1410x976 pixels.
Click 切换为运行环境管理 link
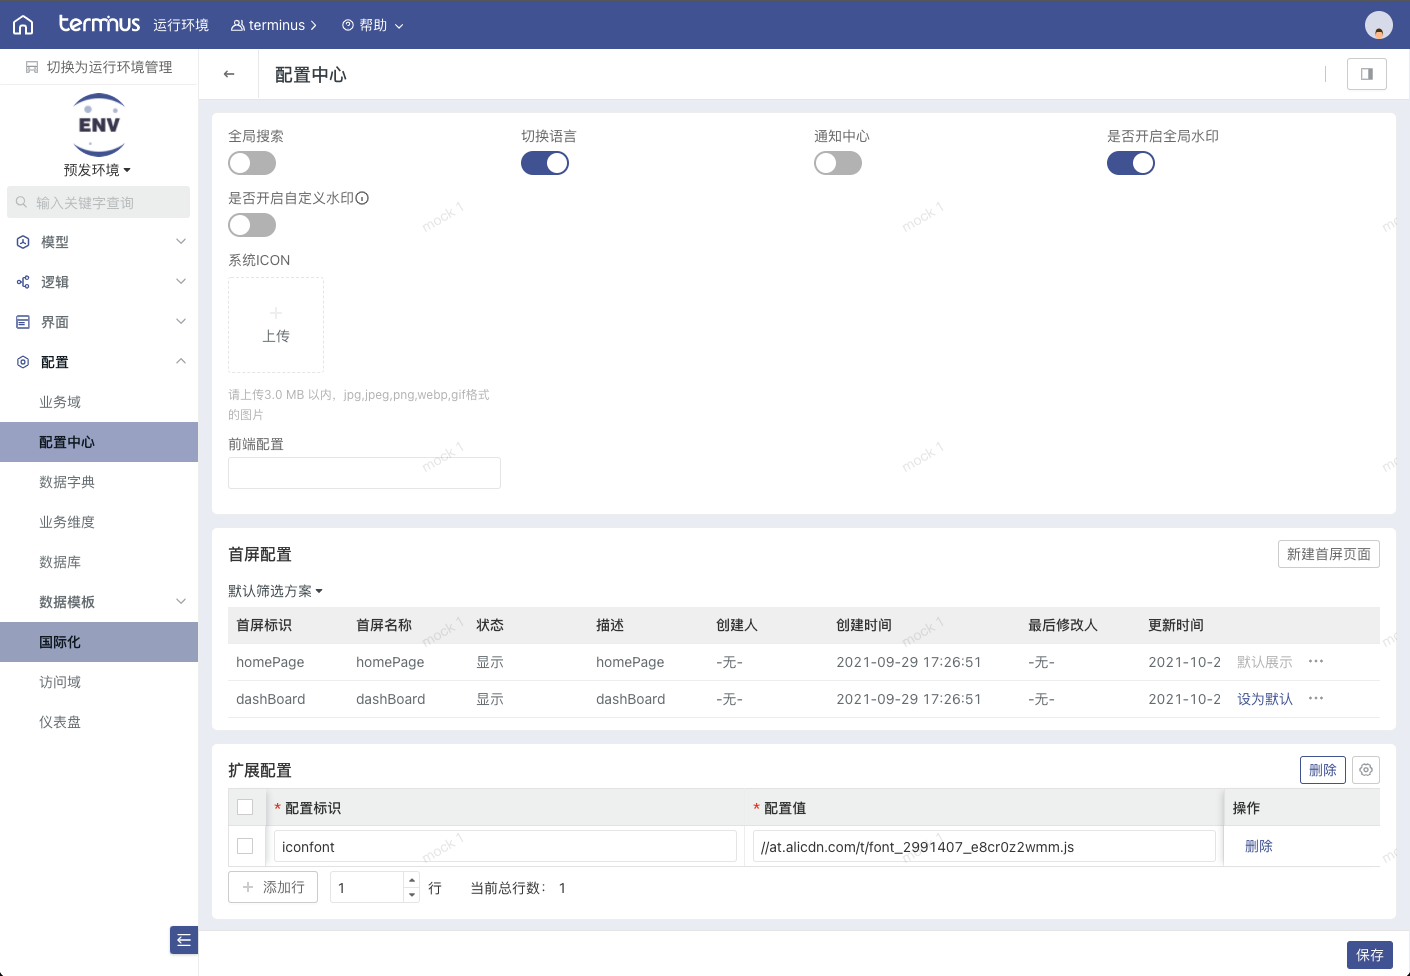(109, 67)
